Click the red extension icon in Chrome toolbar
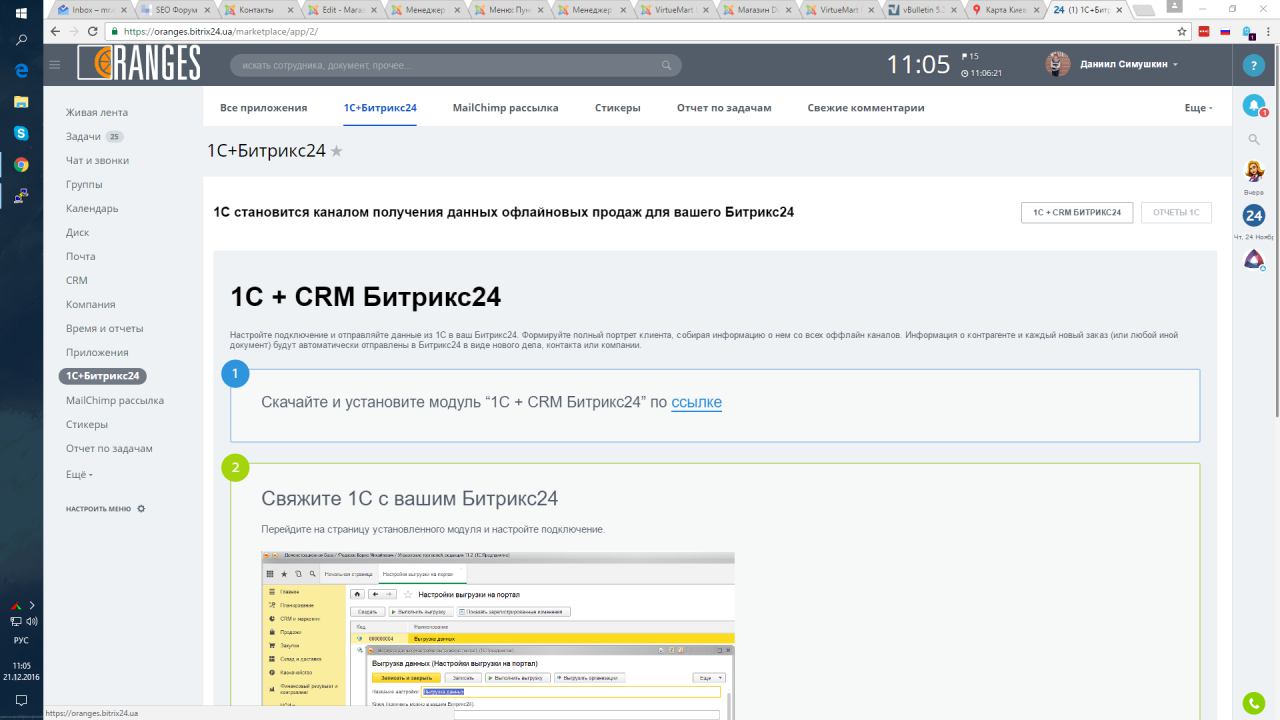 point(1204,31)
